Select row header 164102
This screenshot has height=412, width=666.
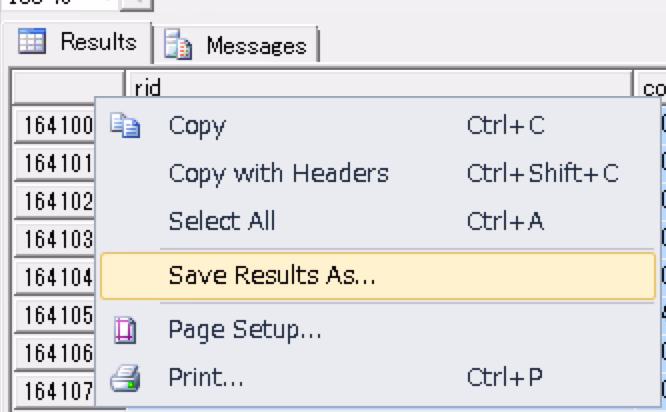[55, 200]
